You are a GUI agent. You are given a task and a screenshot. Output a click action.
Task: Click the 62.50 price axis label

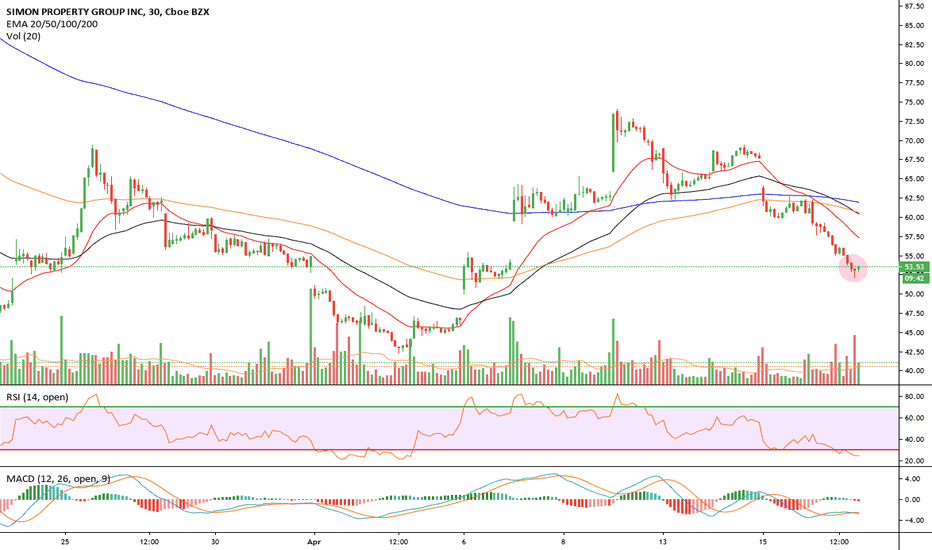click(x=914, y=198)
